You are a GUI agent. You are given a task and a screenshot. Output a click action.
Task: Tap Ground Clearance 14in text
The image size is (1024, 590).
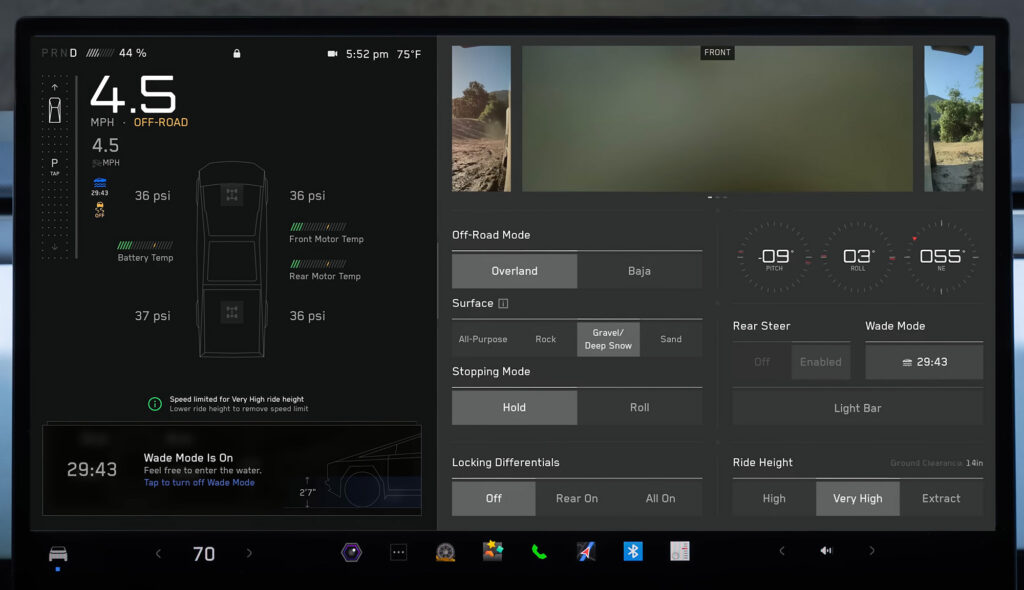point(936,463)
